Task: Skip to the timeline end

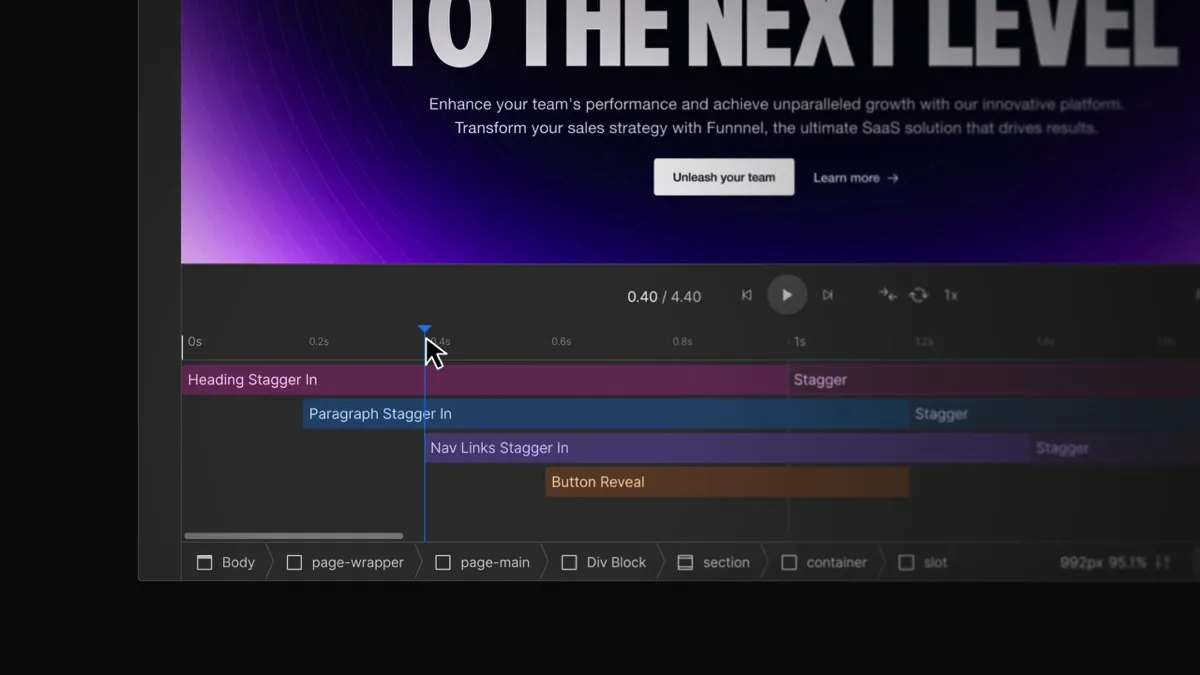Action: click(827, 295)
